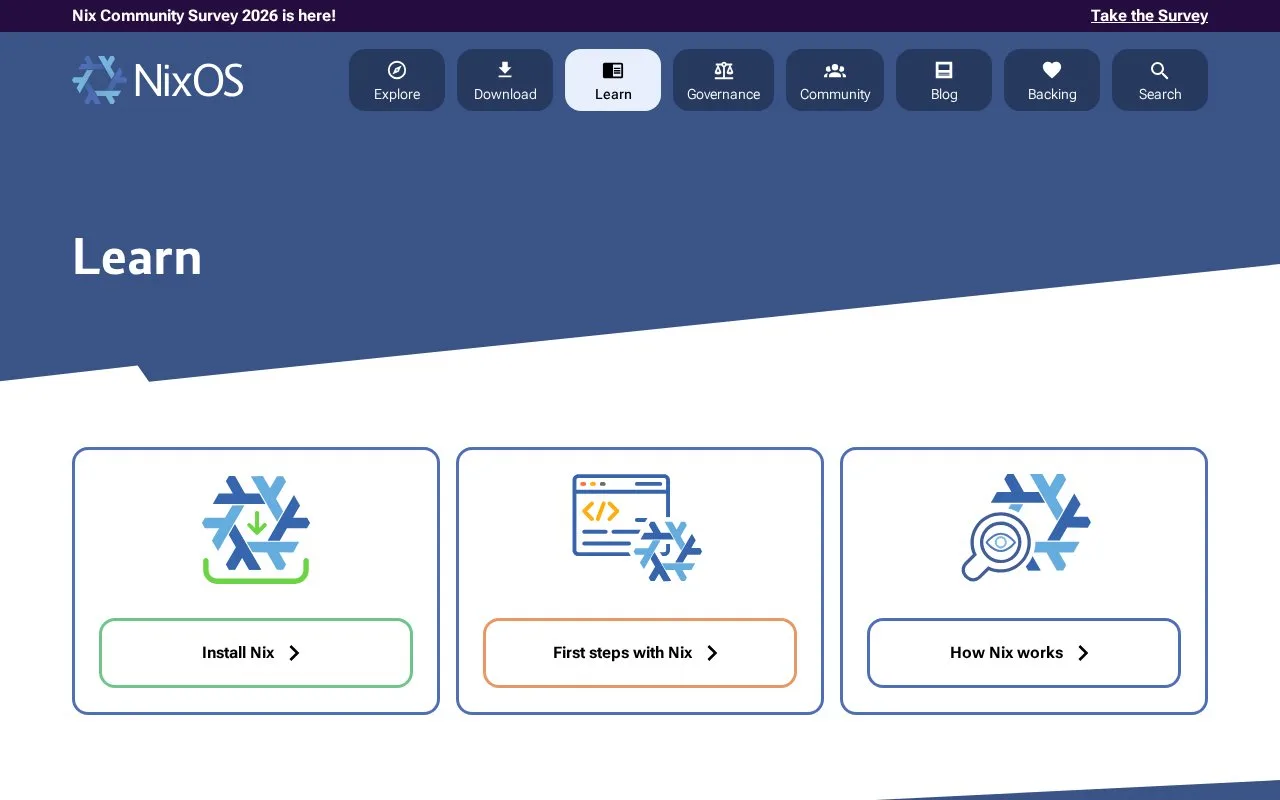1280x800 pixels.
Task: Click the Search magnifier icon
Action: point(1160,70)
